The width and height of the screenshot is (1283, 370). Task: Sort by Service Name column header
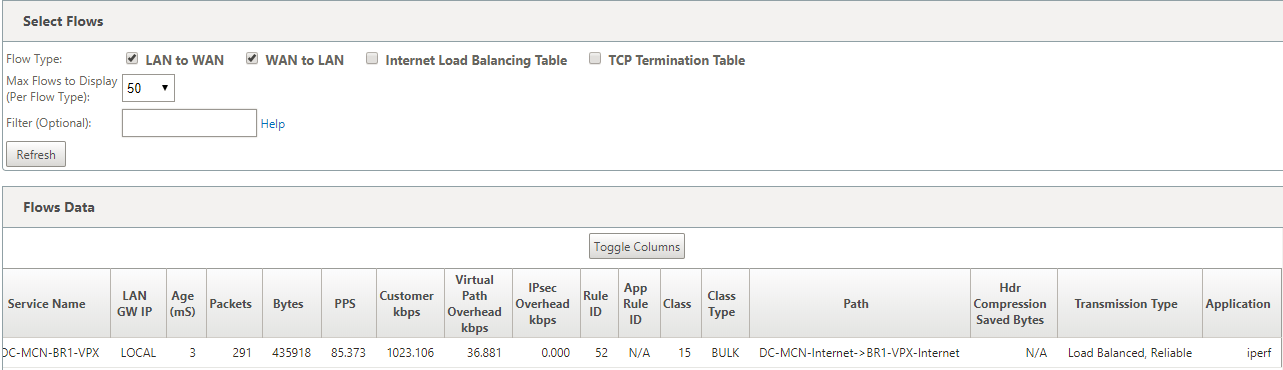(x=49, y=304)
